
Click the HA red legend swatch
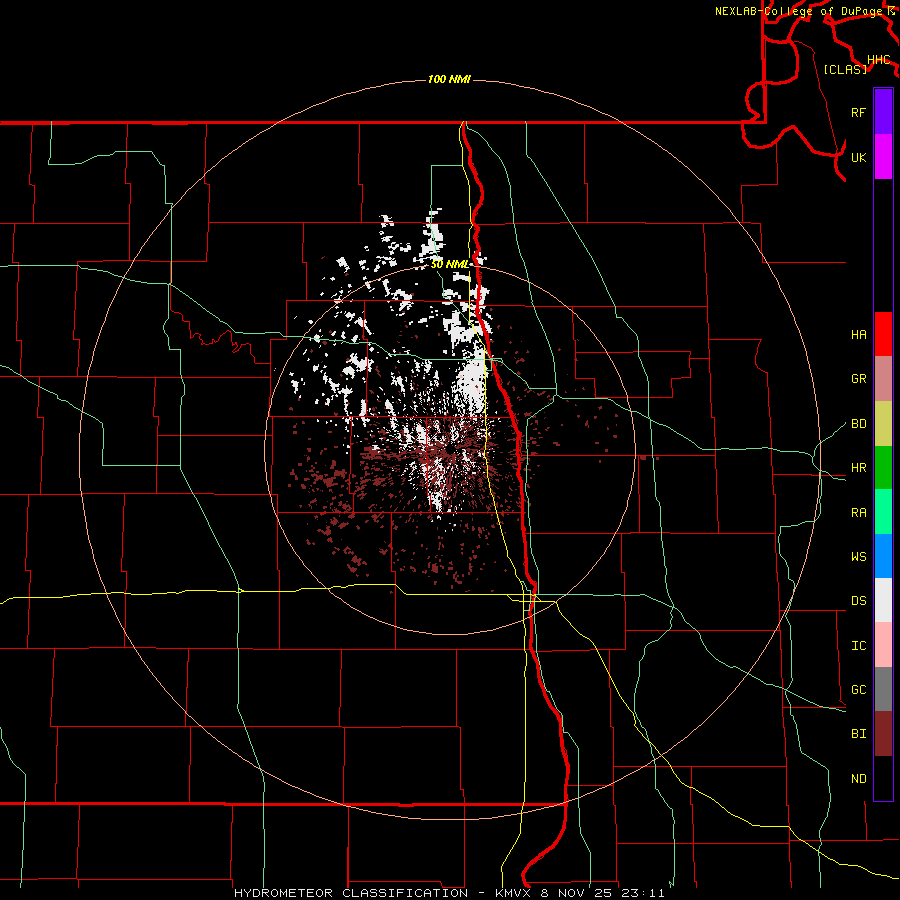[x=883, y=334]
